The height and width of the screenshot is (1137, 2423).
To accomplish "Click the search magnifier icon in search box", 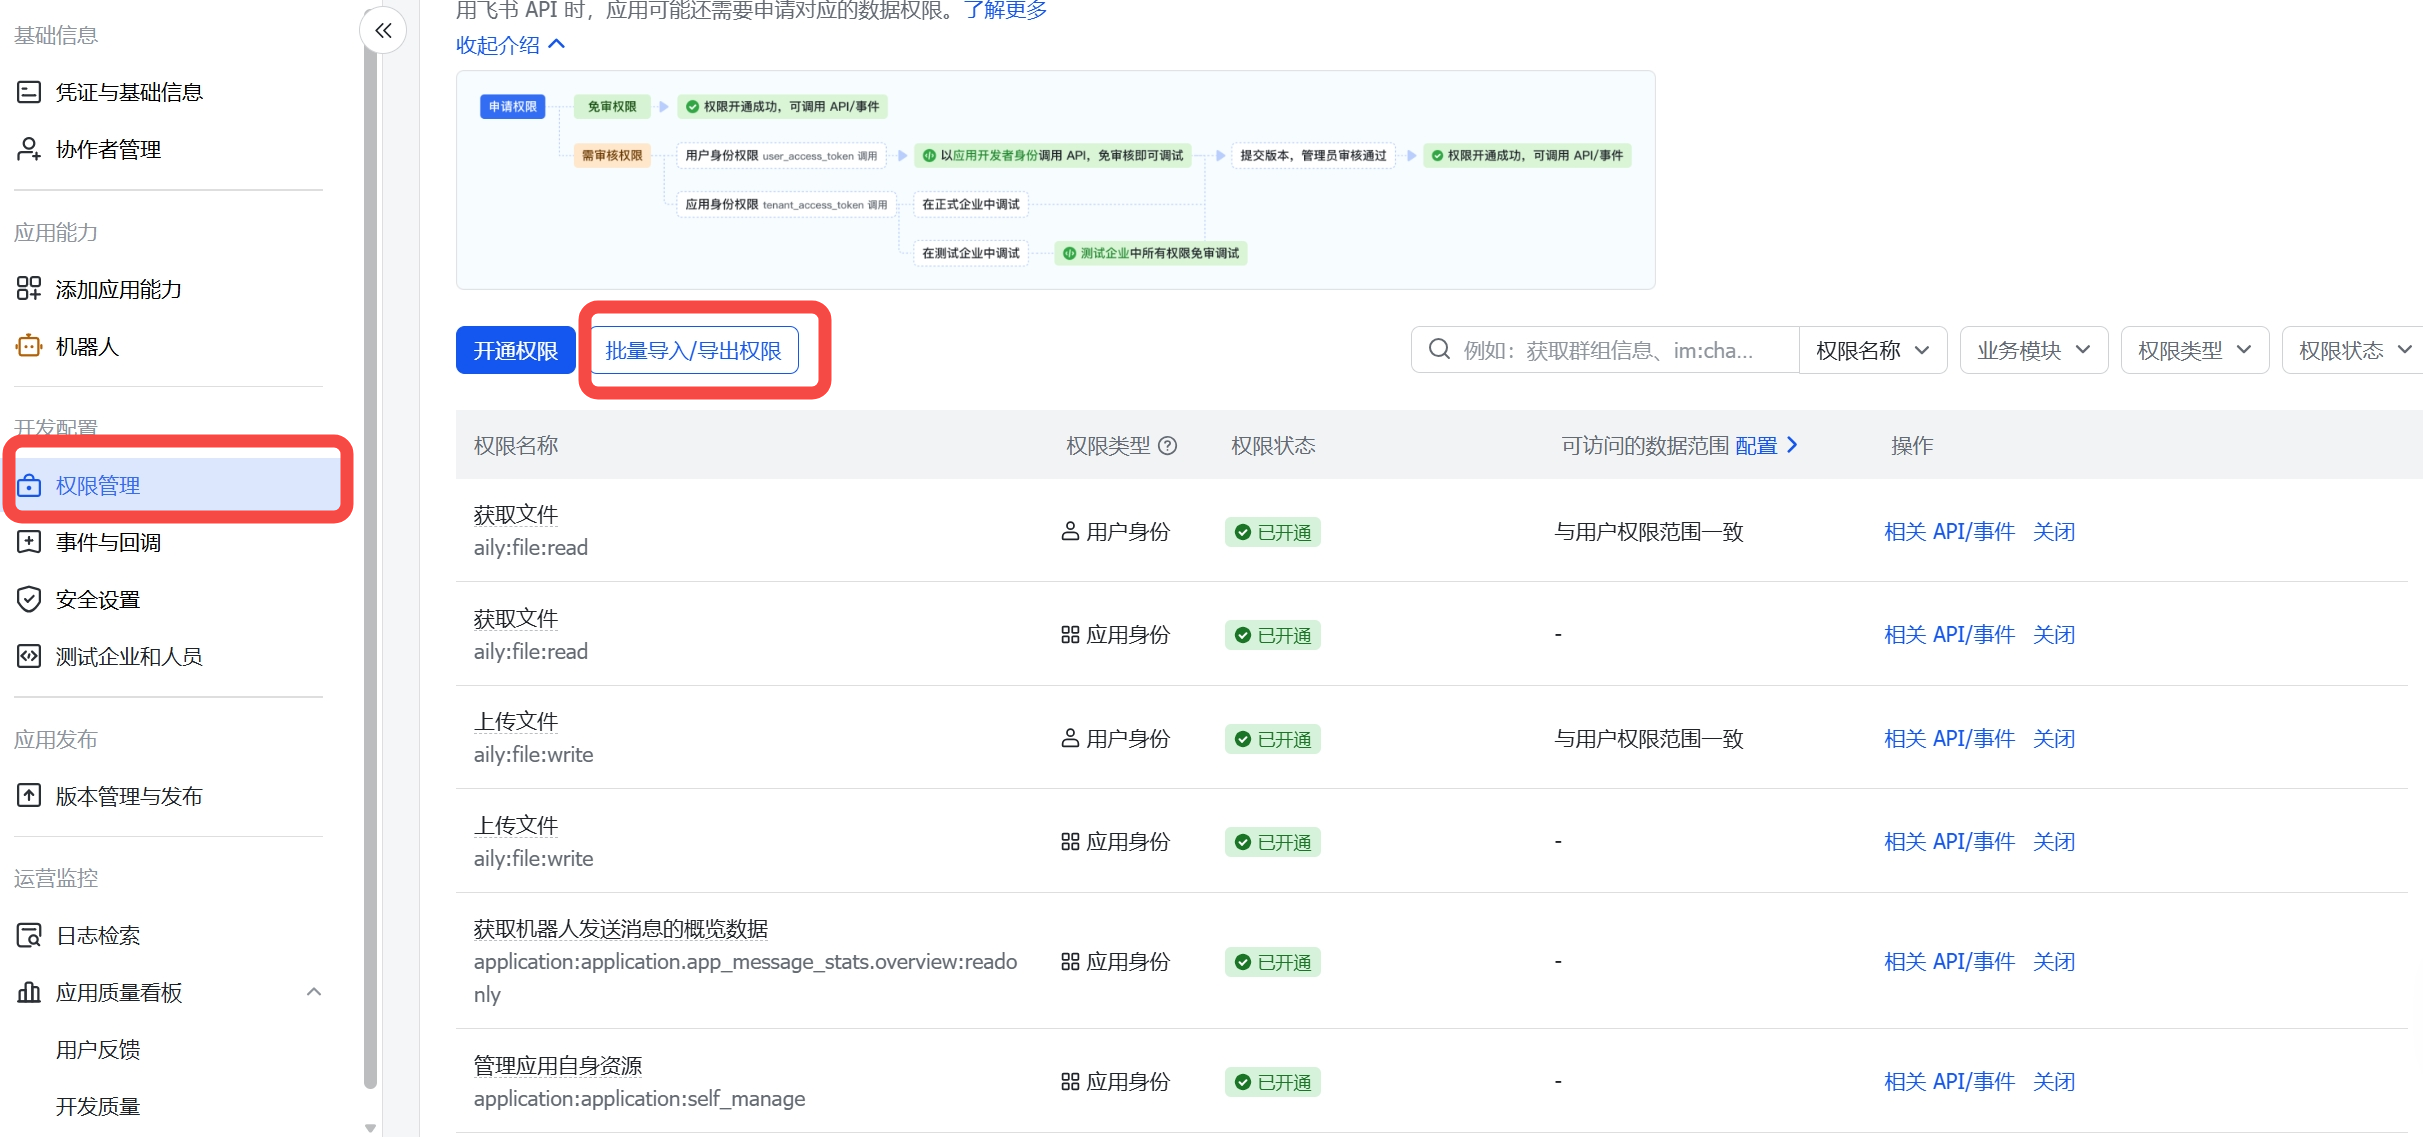I will pos(1439,349).
